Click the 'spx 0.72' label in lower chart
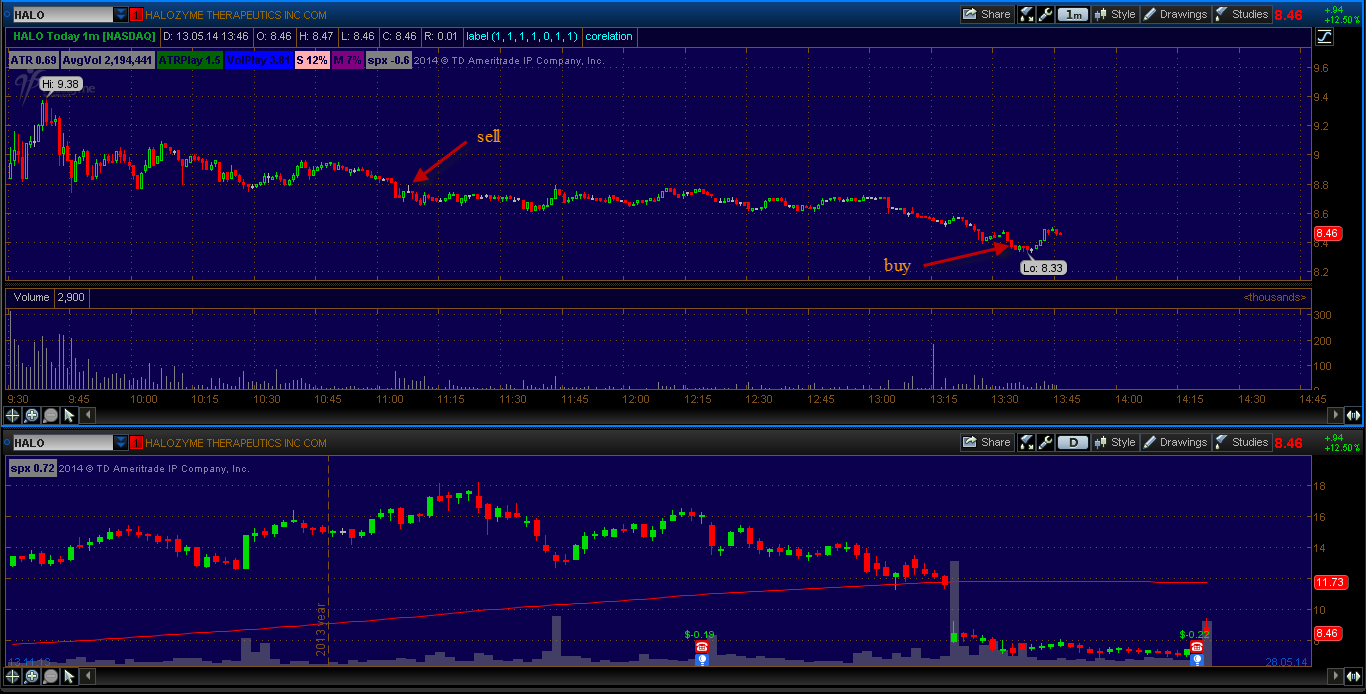 (x=32, y=467)
